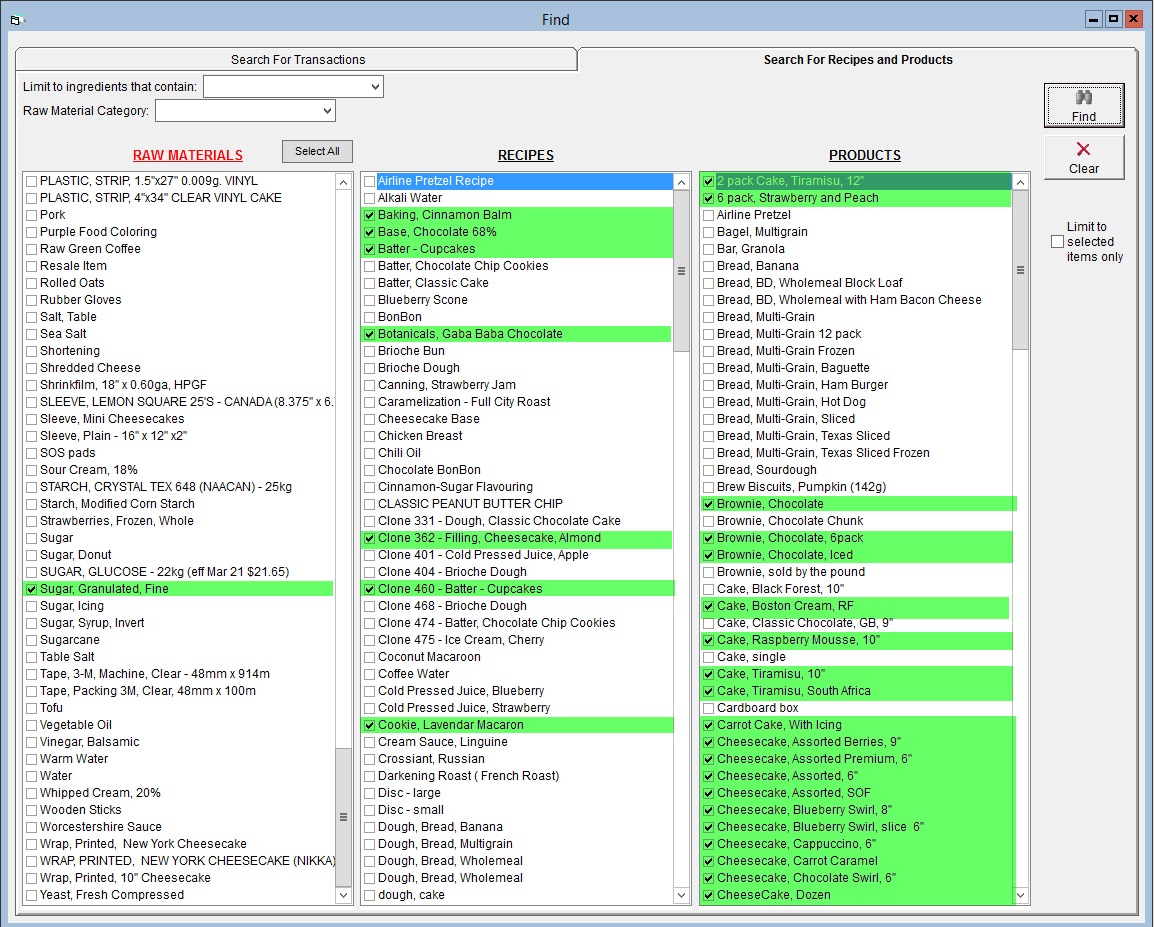
Task: Click the RAW MATERIALS red heading link
Action: click(188, 155)
